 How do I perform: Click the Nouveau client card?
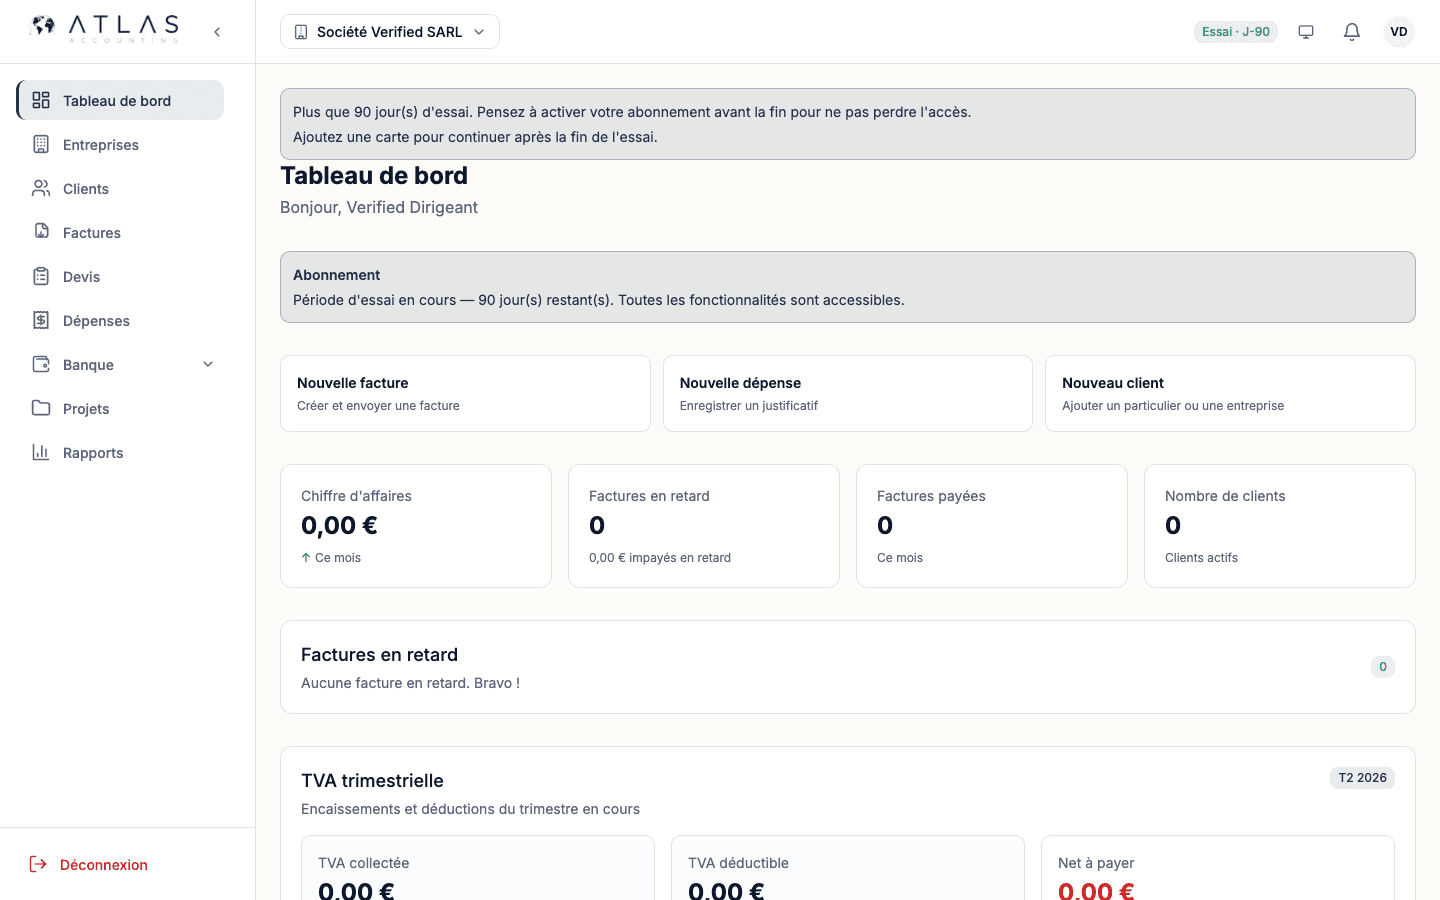pyautogui.click(x=1230, y=393)
